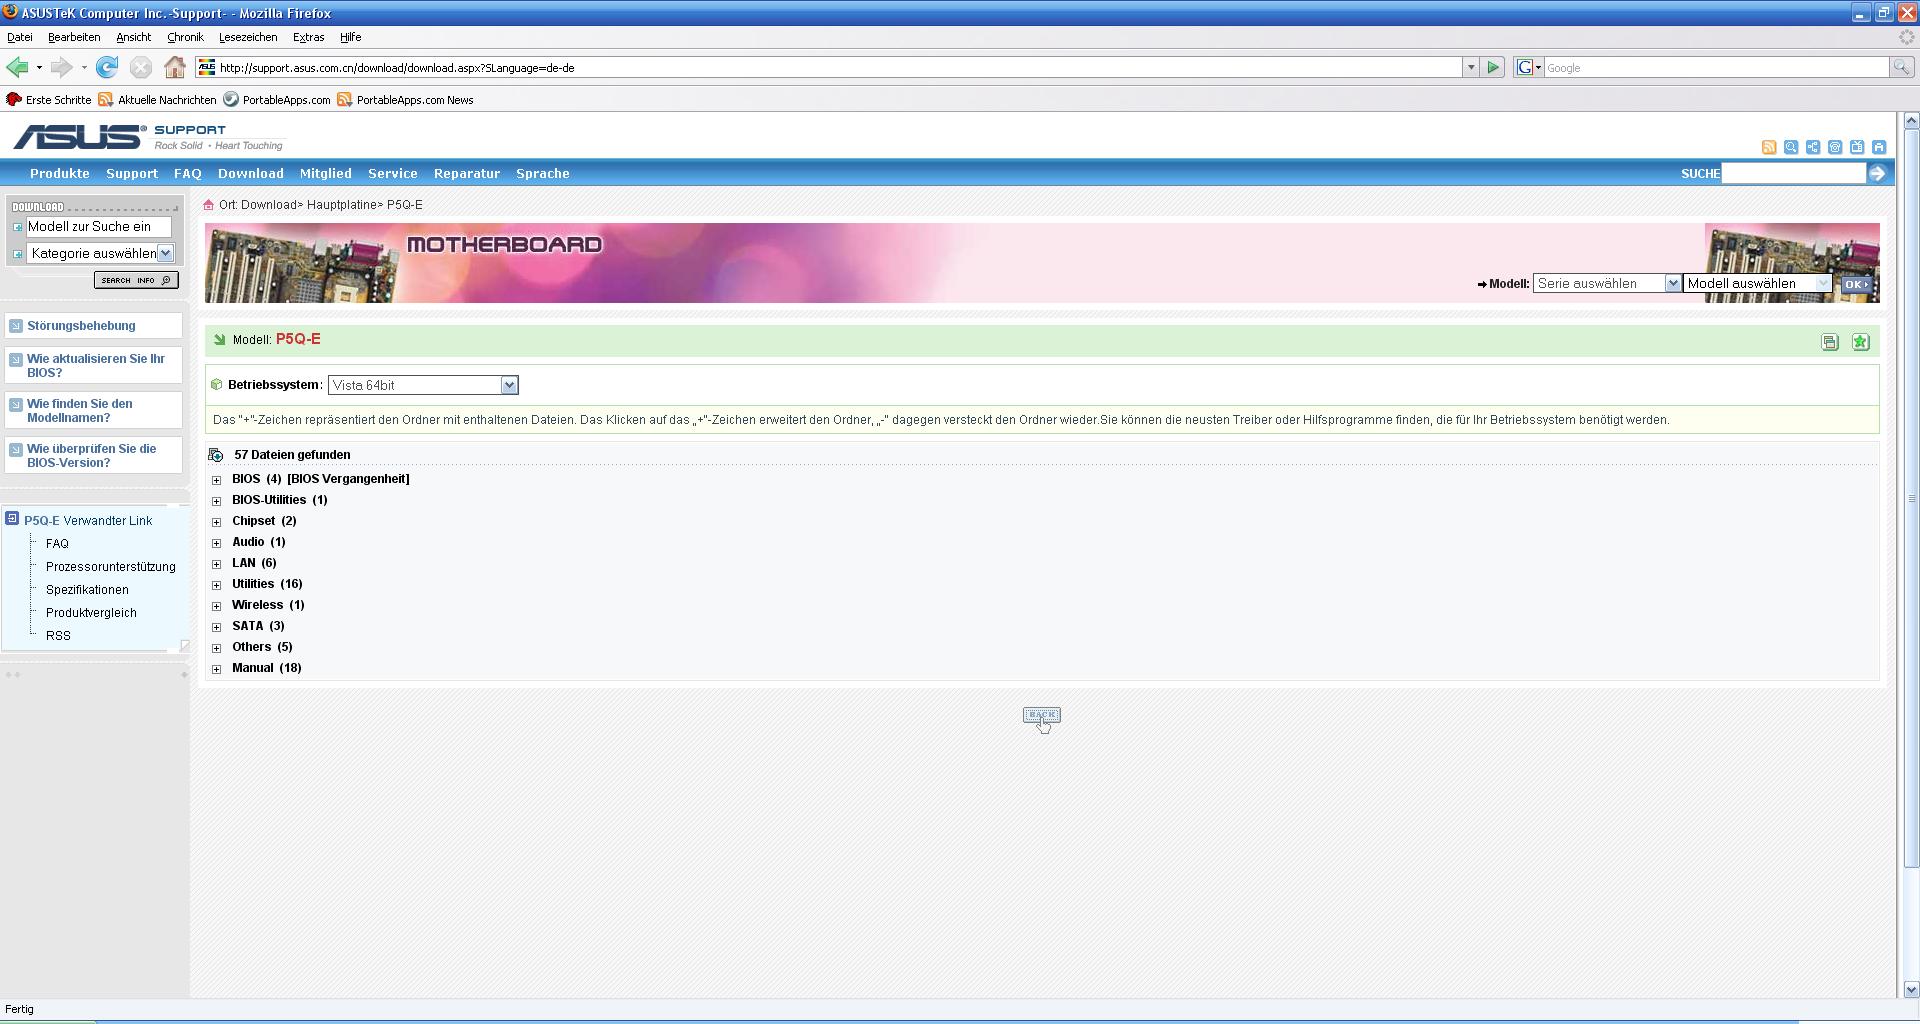Click the OK button next to Modell
1920x1024 pixels.
[1856, 284]
